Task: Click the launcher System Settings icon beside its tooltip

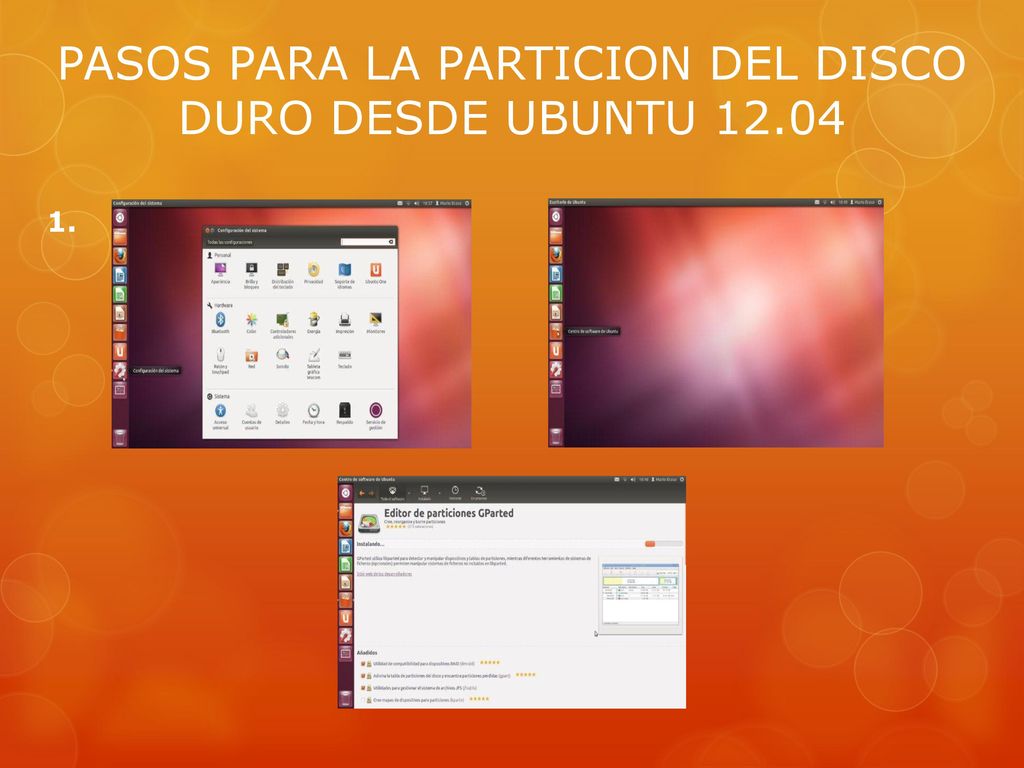Action: click(120, 370)
